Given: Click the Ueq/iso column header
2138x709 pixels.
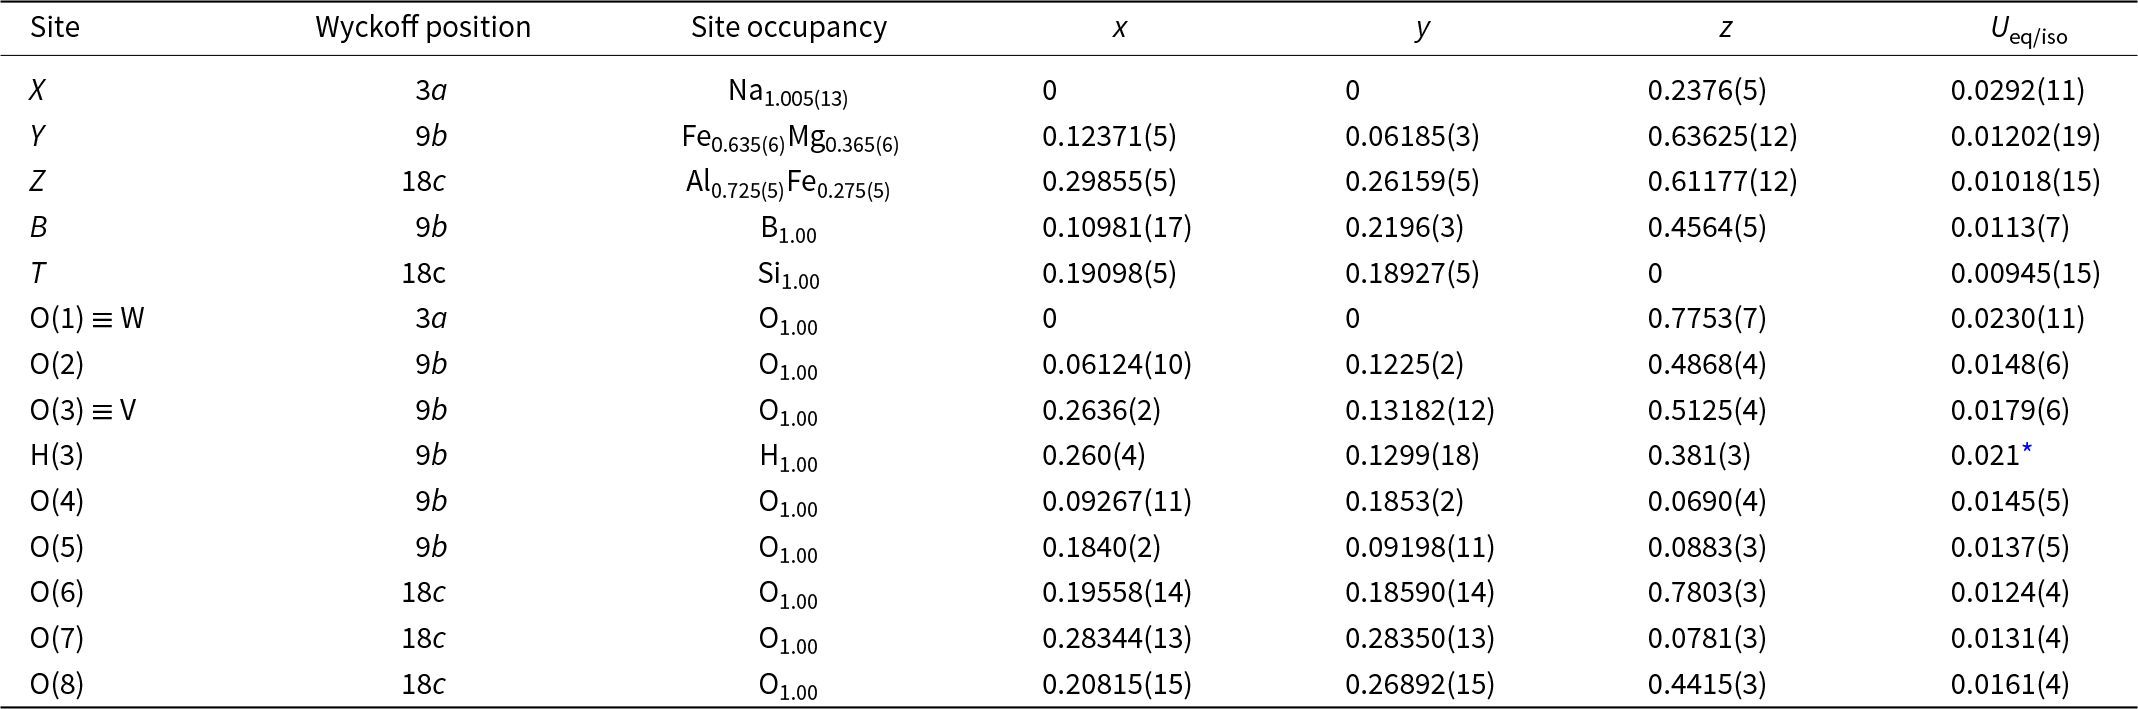Looking at the screenshot, I should coord(2028,32).
